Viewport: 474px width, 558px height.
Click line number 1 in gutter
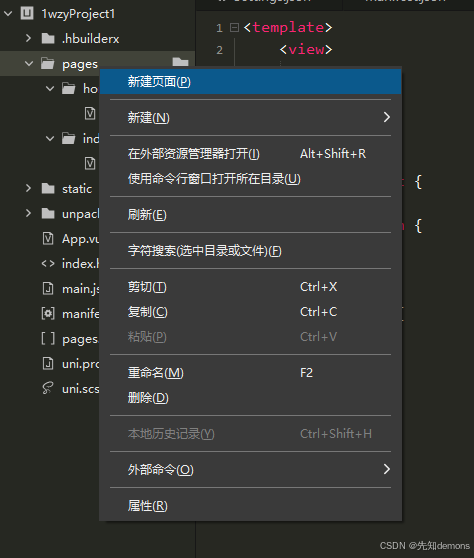[219, 28]
